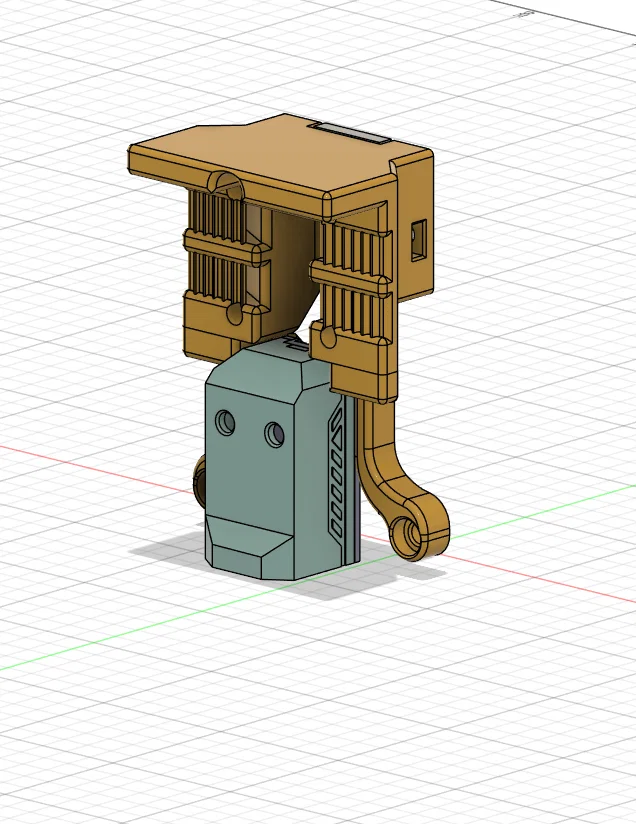Click the left round hole on the gray block

(225, 422)
